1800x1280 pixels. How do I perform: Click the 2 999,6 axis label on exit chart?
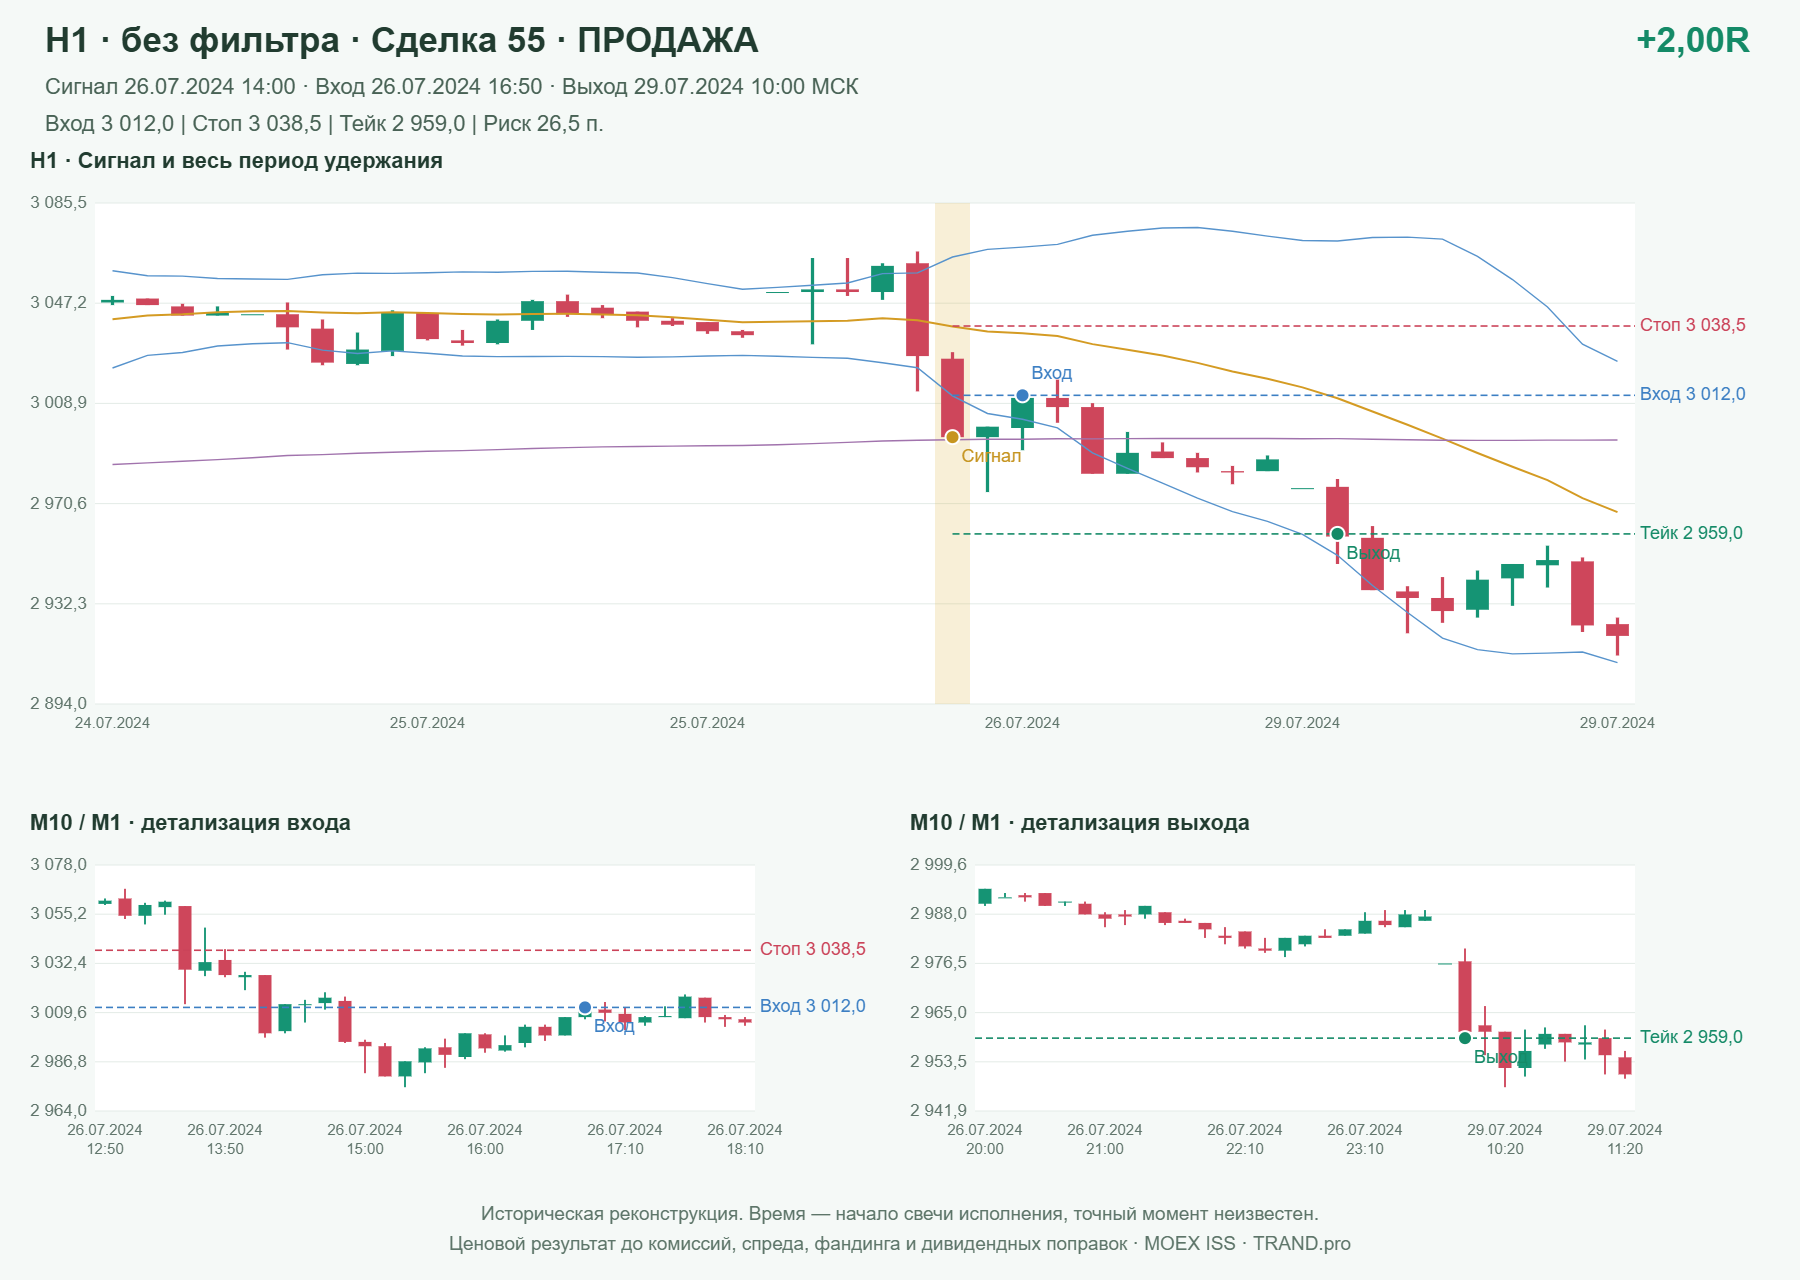(x=939, y=864)
